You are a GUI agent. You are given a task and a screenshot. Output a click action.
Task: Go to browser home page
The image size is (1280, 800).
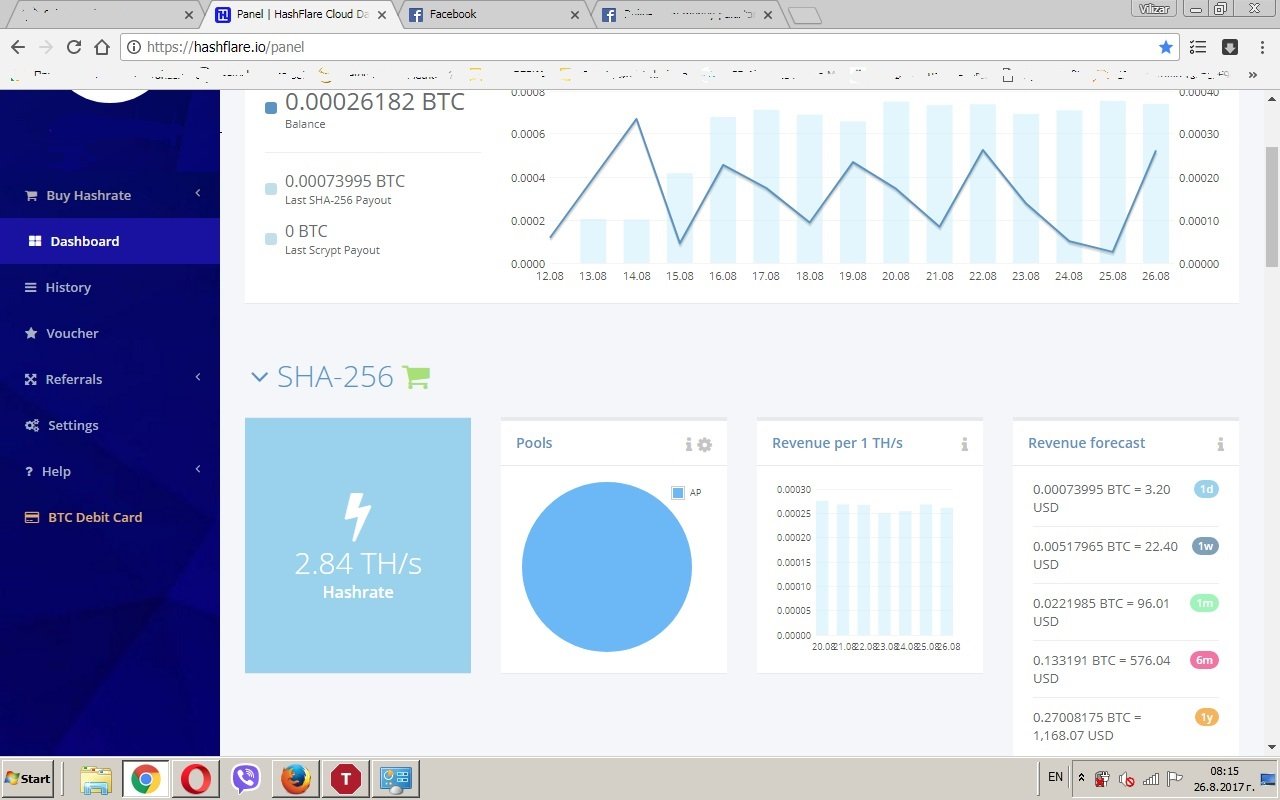102,47
